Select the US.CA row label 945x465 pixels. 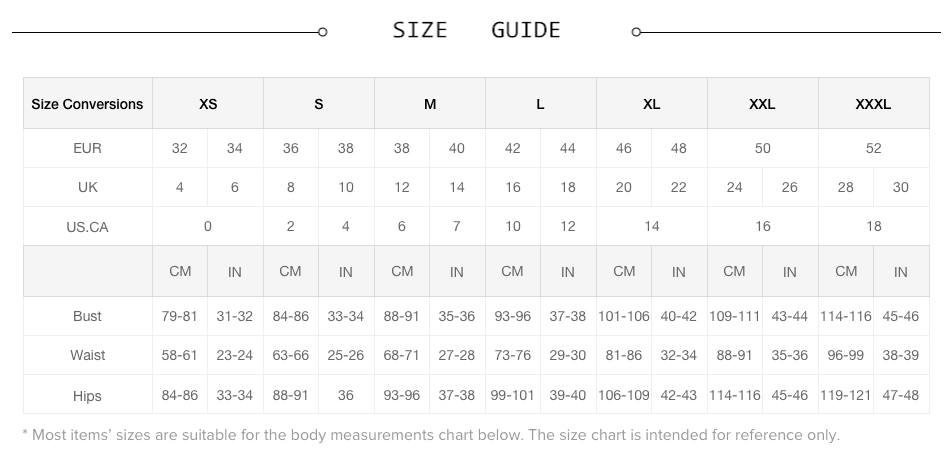[87, 227]
